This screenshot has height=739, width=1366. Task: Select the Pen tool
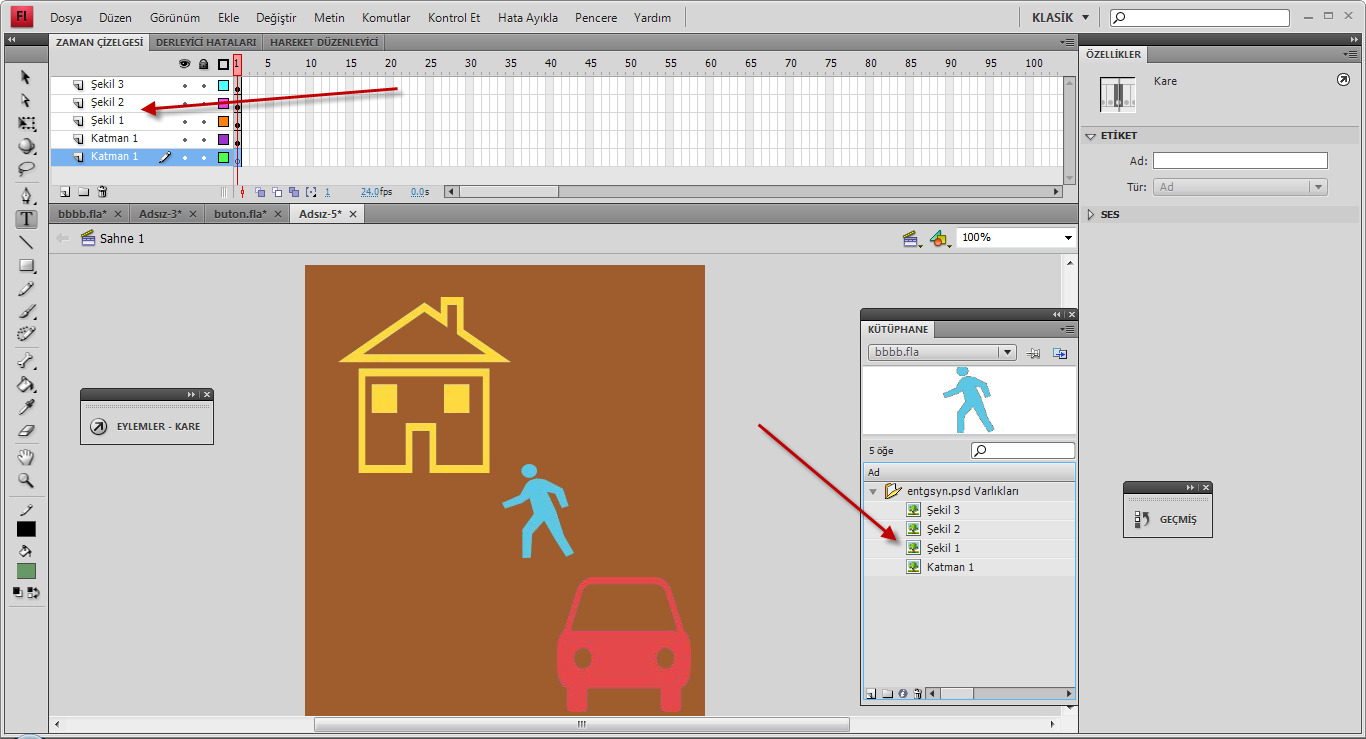[x=26, y=196]
